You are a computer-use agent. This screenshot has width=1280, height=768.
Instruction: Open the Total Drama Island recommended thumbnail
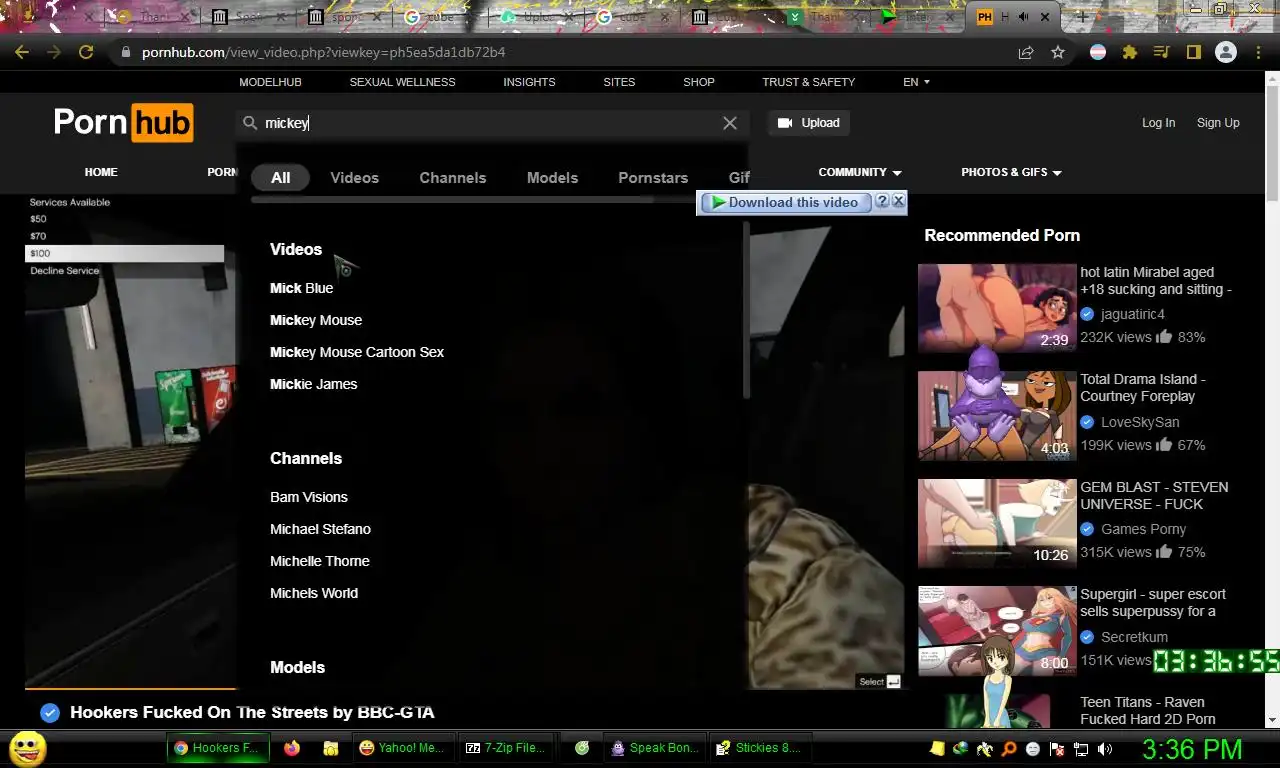(x=997, y=415)
